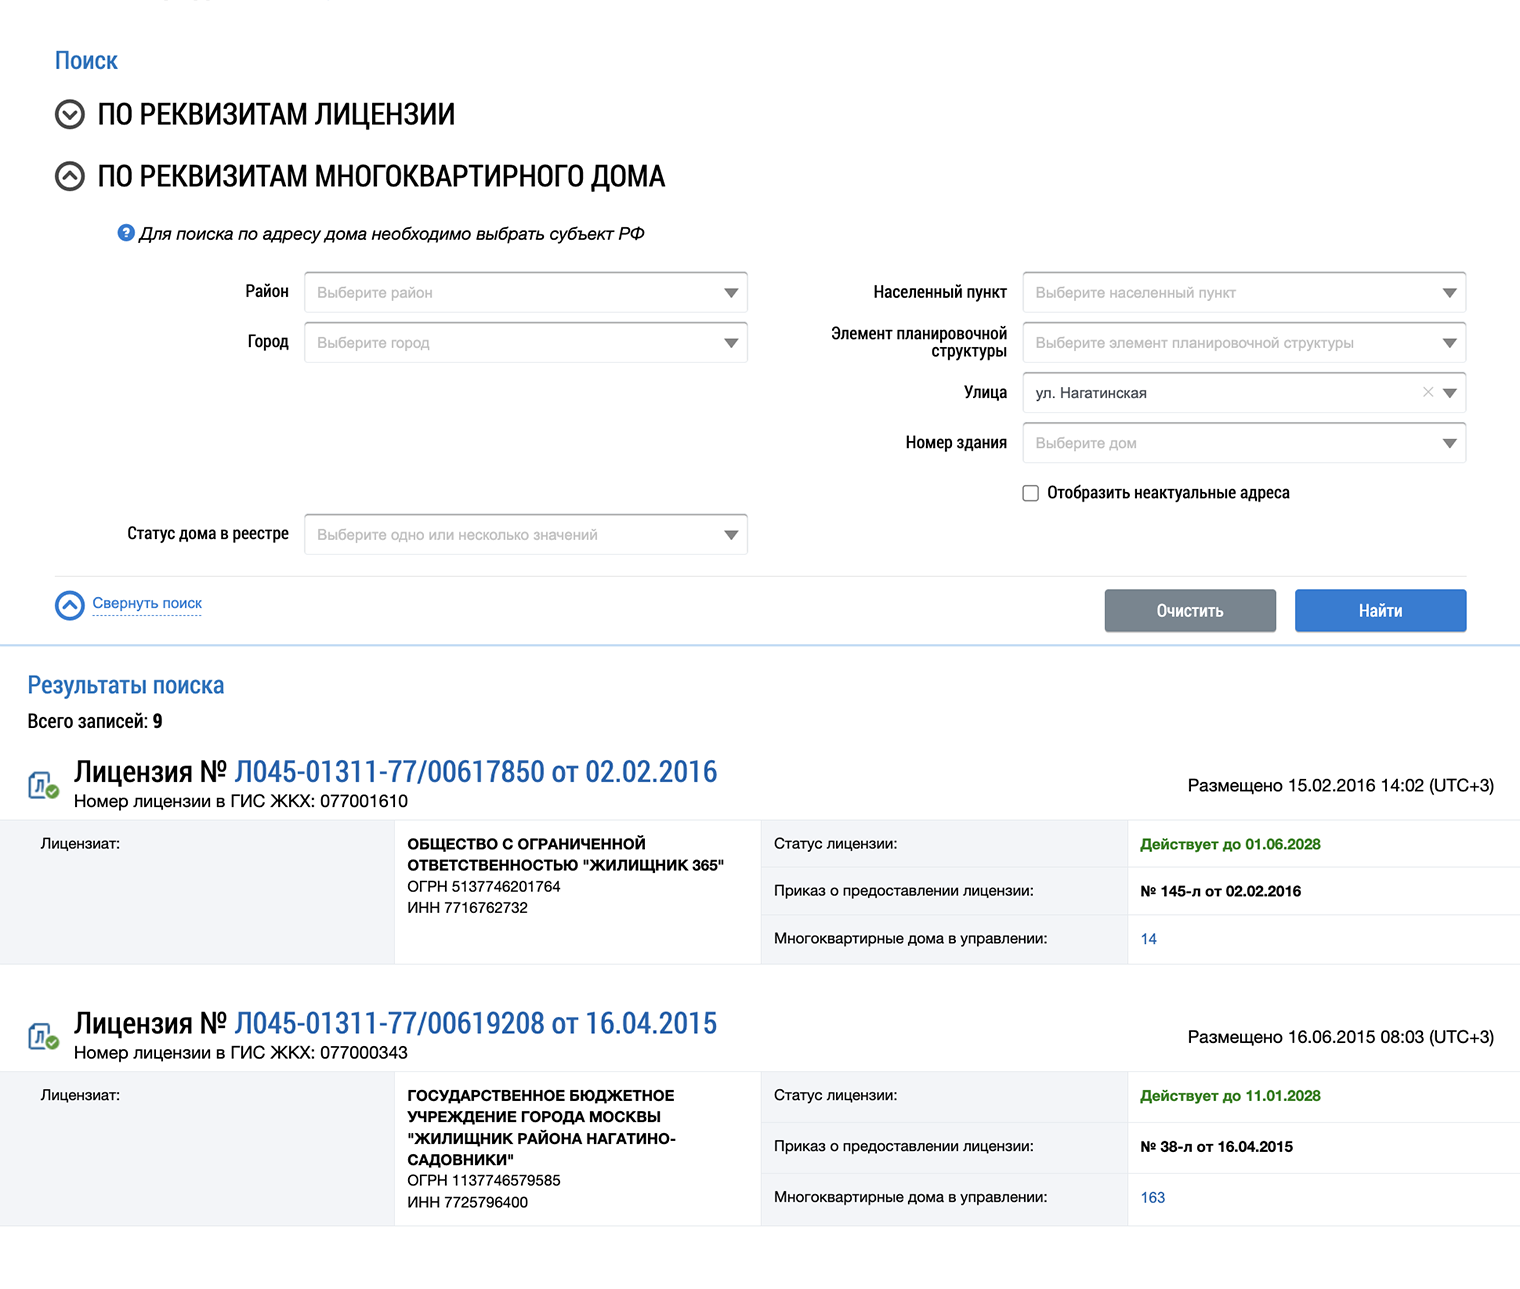Expand the license requisites search section

click(69, 115)
